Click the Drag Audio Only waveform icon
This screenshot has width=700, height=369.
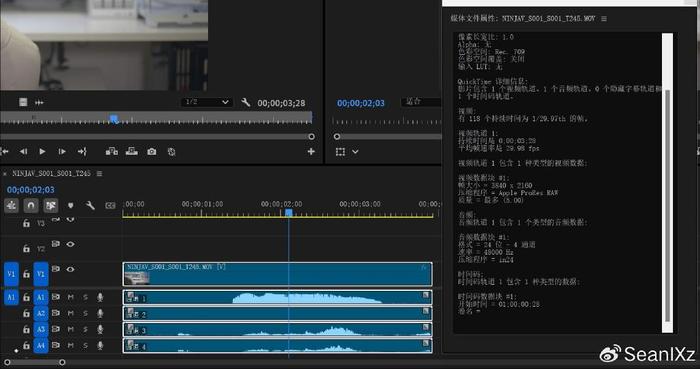[39, 103]
